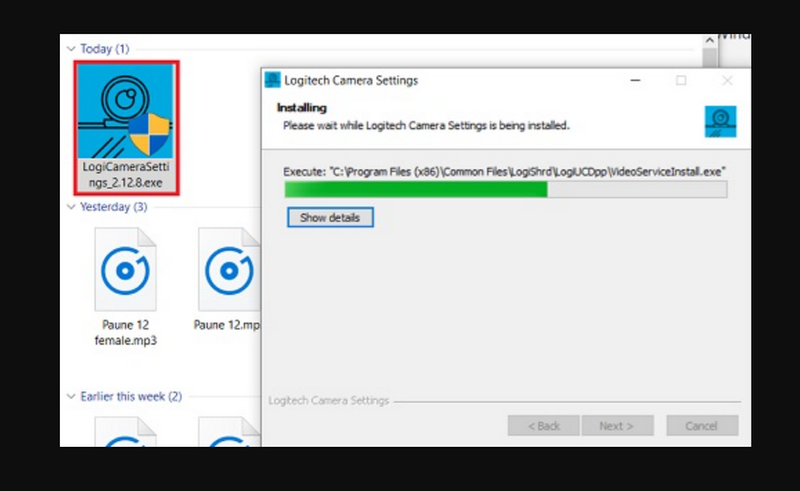Click the Execute path text line
The height and width of the screenshot is (491, 800).
(x=504, y=172)
